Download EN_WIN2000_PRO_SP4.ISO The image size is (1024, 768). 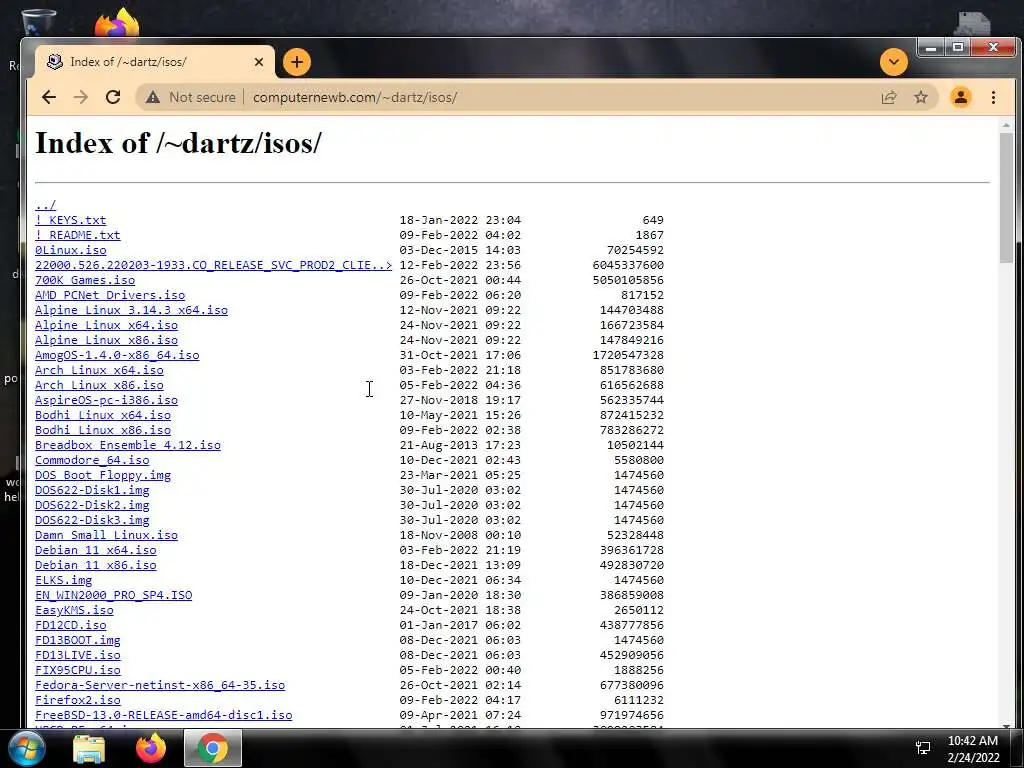pos(114,596)
